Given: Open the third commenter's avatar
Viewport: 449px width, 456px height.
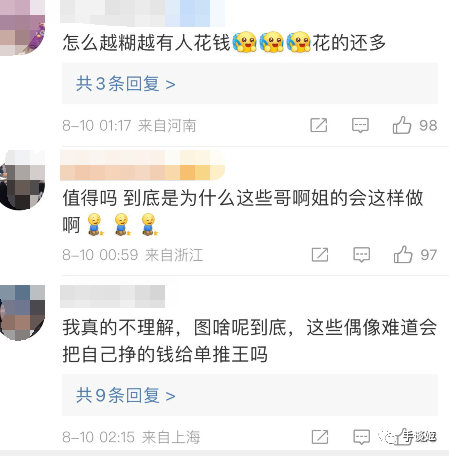Looking at the screenshot, I should pos(22,313).
